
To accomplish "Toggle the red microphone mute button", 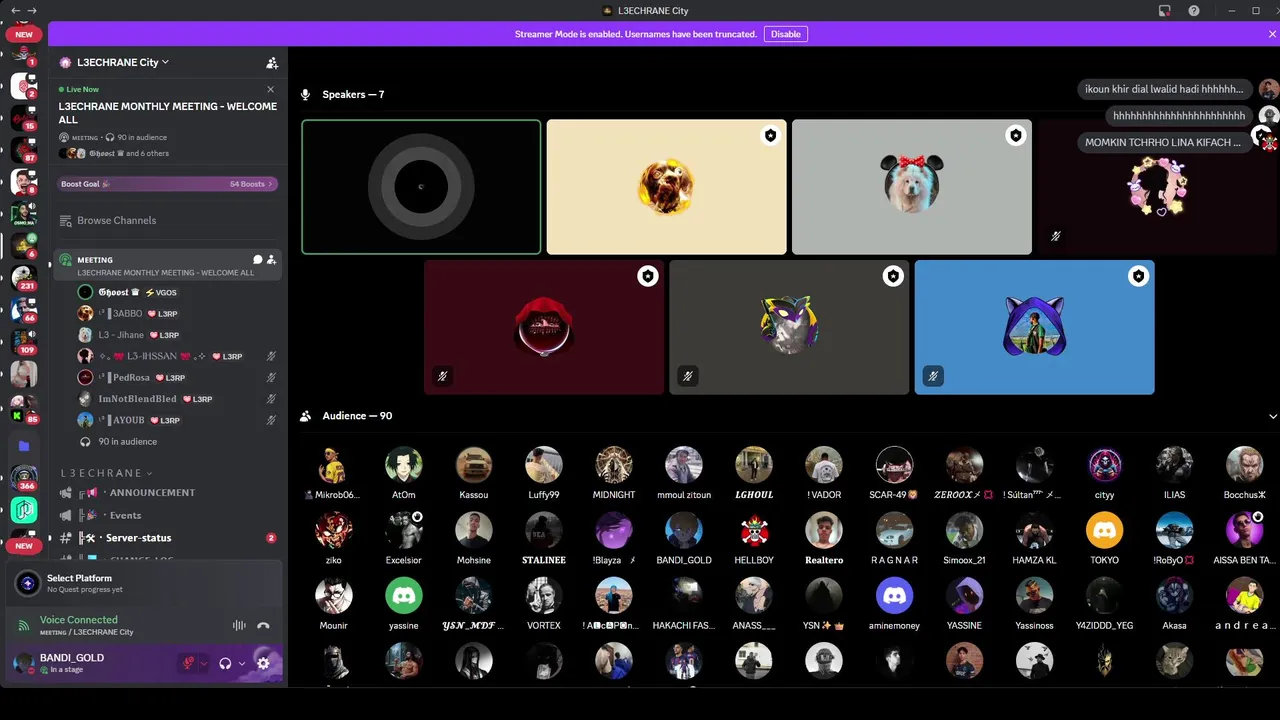I will click(187, 663).
